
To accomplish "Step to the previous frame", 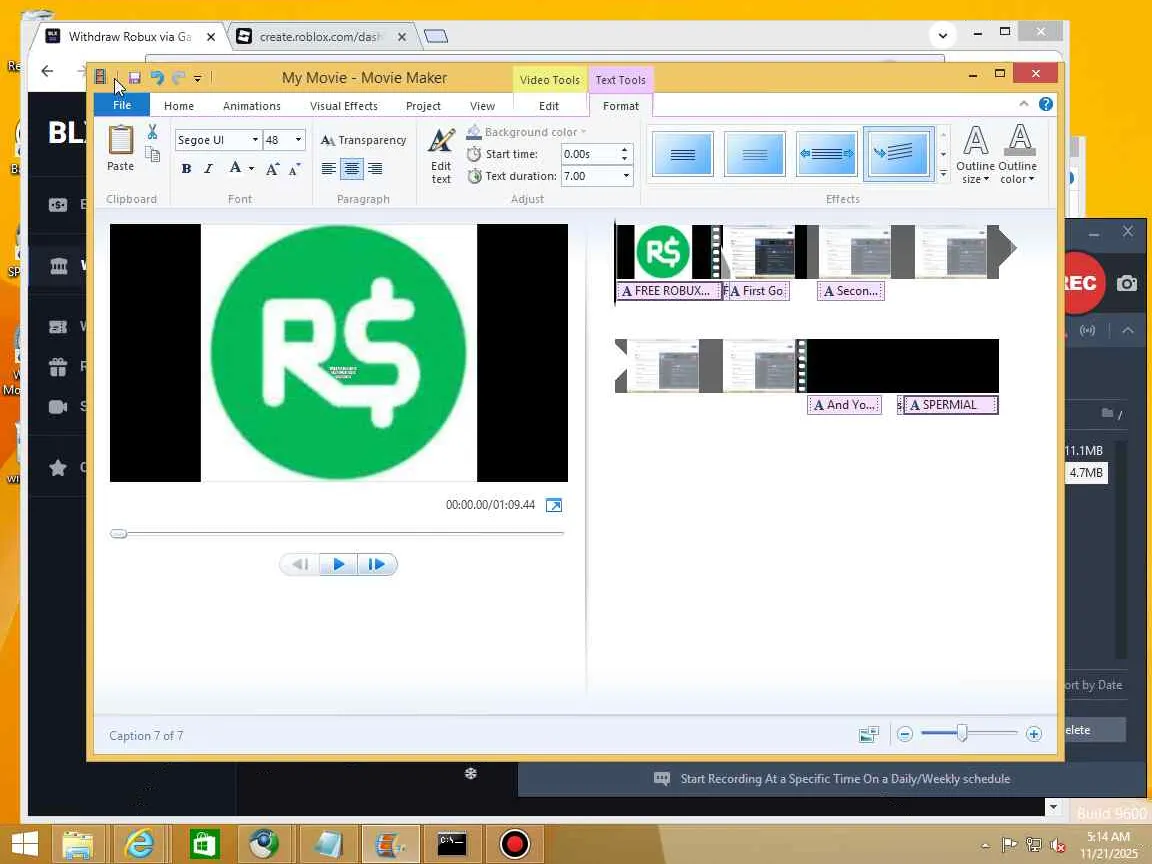I will pyautogui.click(x=300, y=564).
